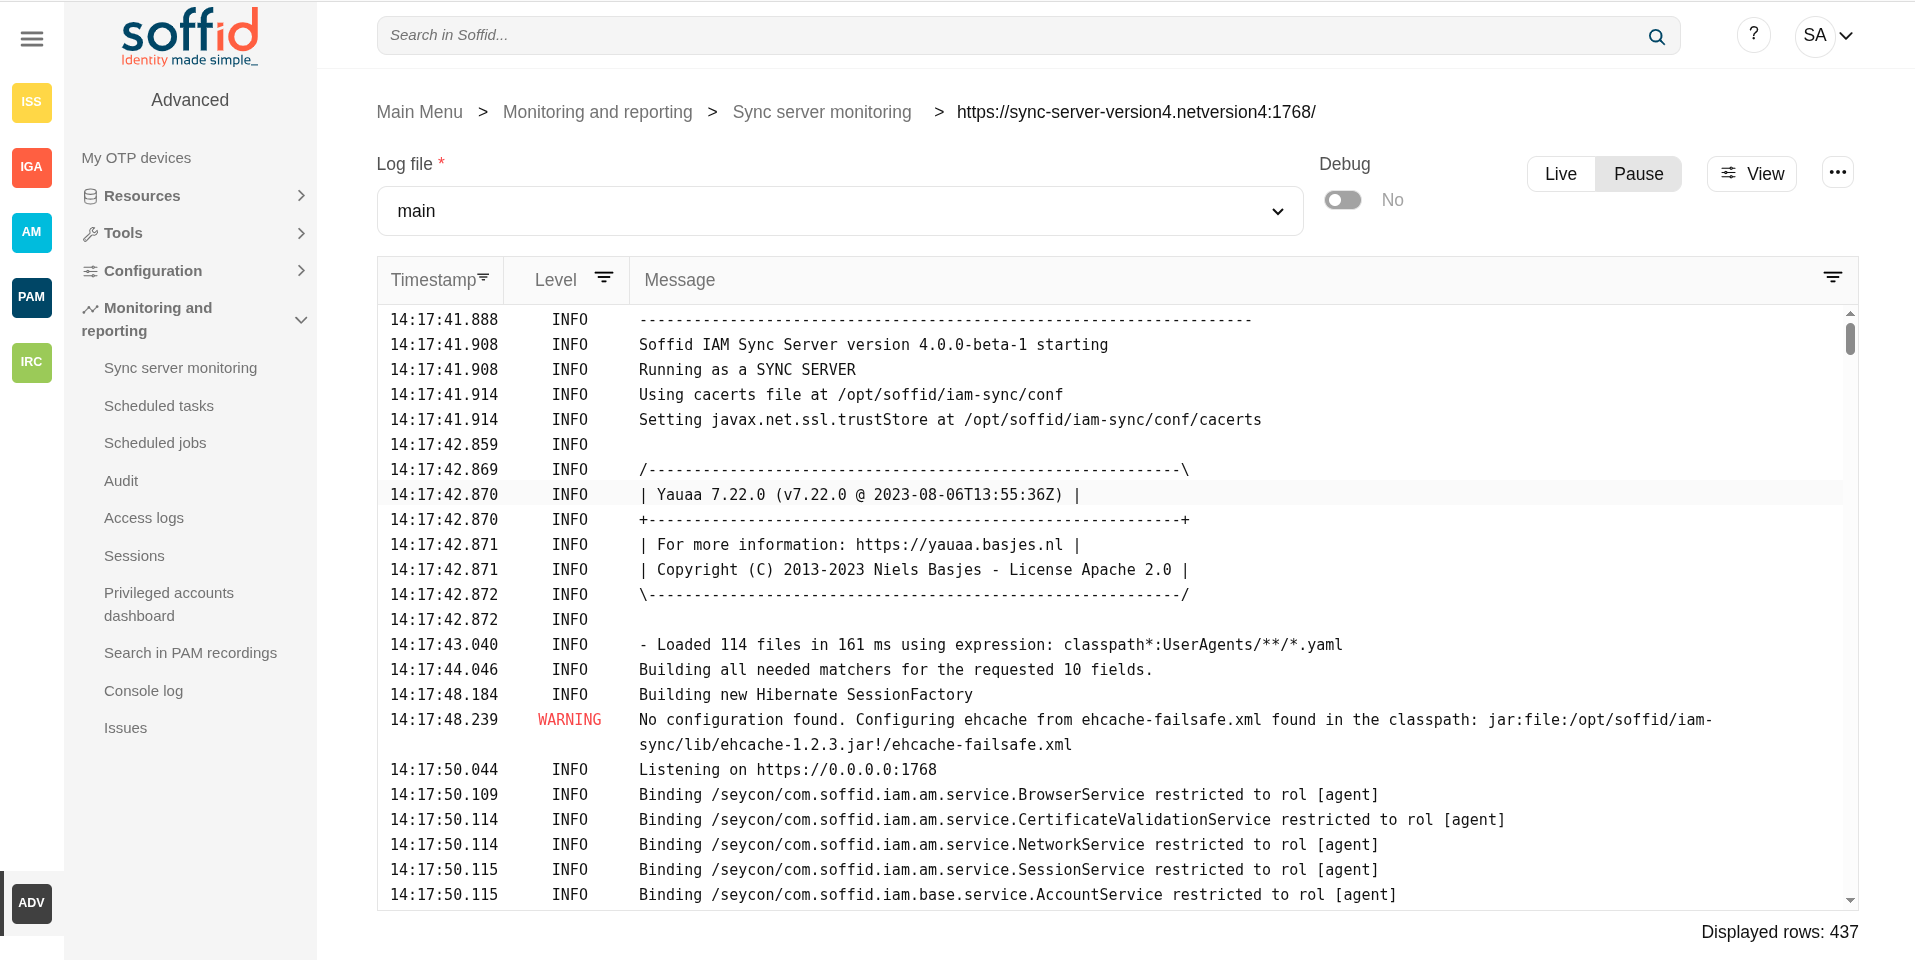
Task: Open the View options button
Action: coord(1752,174)
